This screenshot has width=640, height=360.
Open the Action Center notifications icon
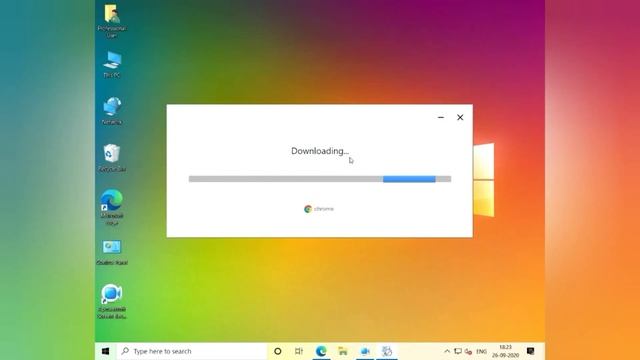pyautogui.click(x=531, y=351)
